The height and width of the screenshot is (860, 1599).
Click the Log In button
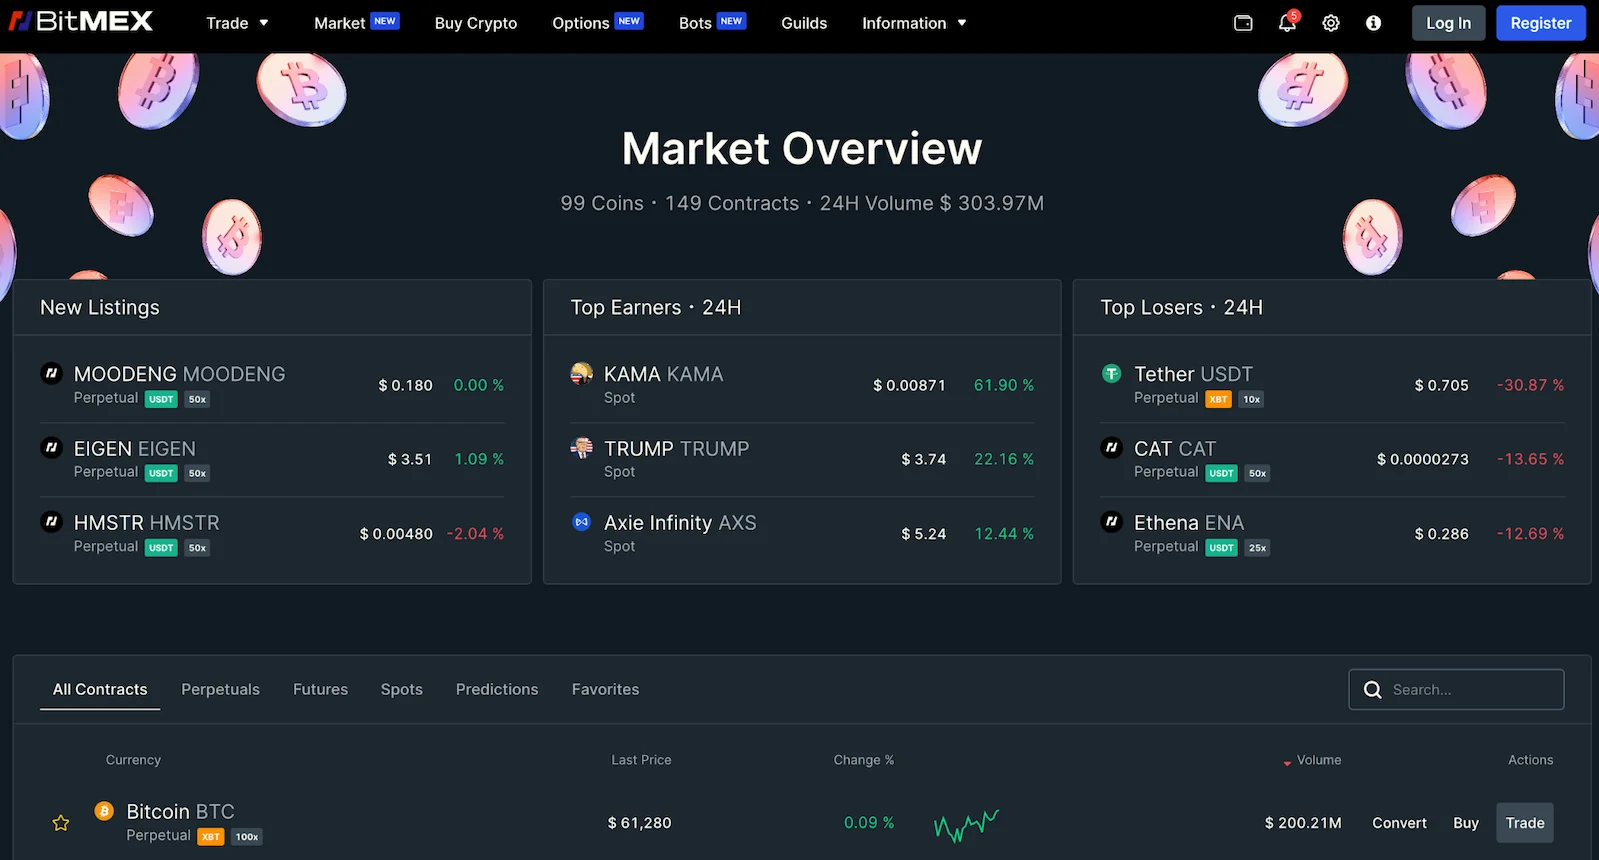pos(1448,23)
